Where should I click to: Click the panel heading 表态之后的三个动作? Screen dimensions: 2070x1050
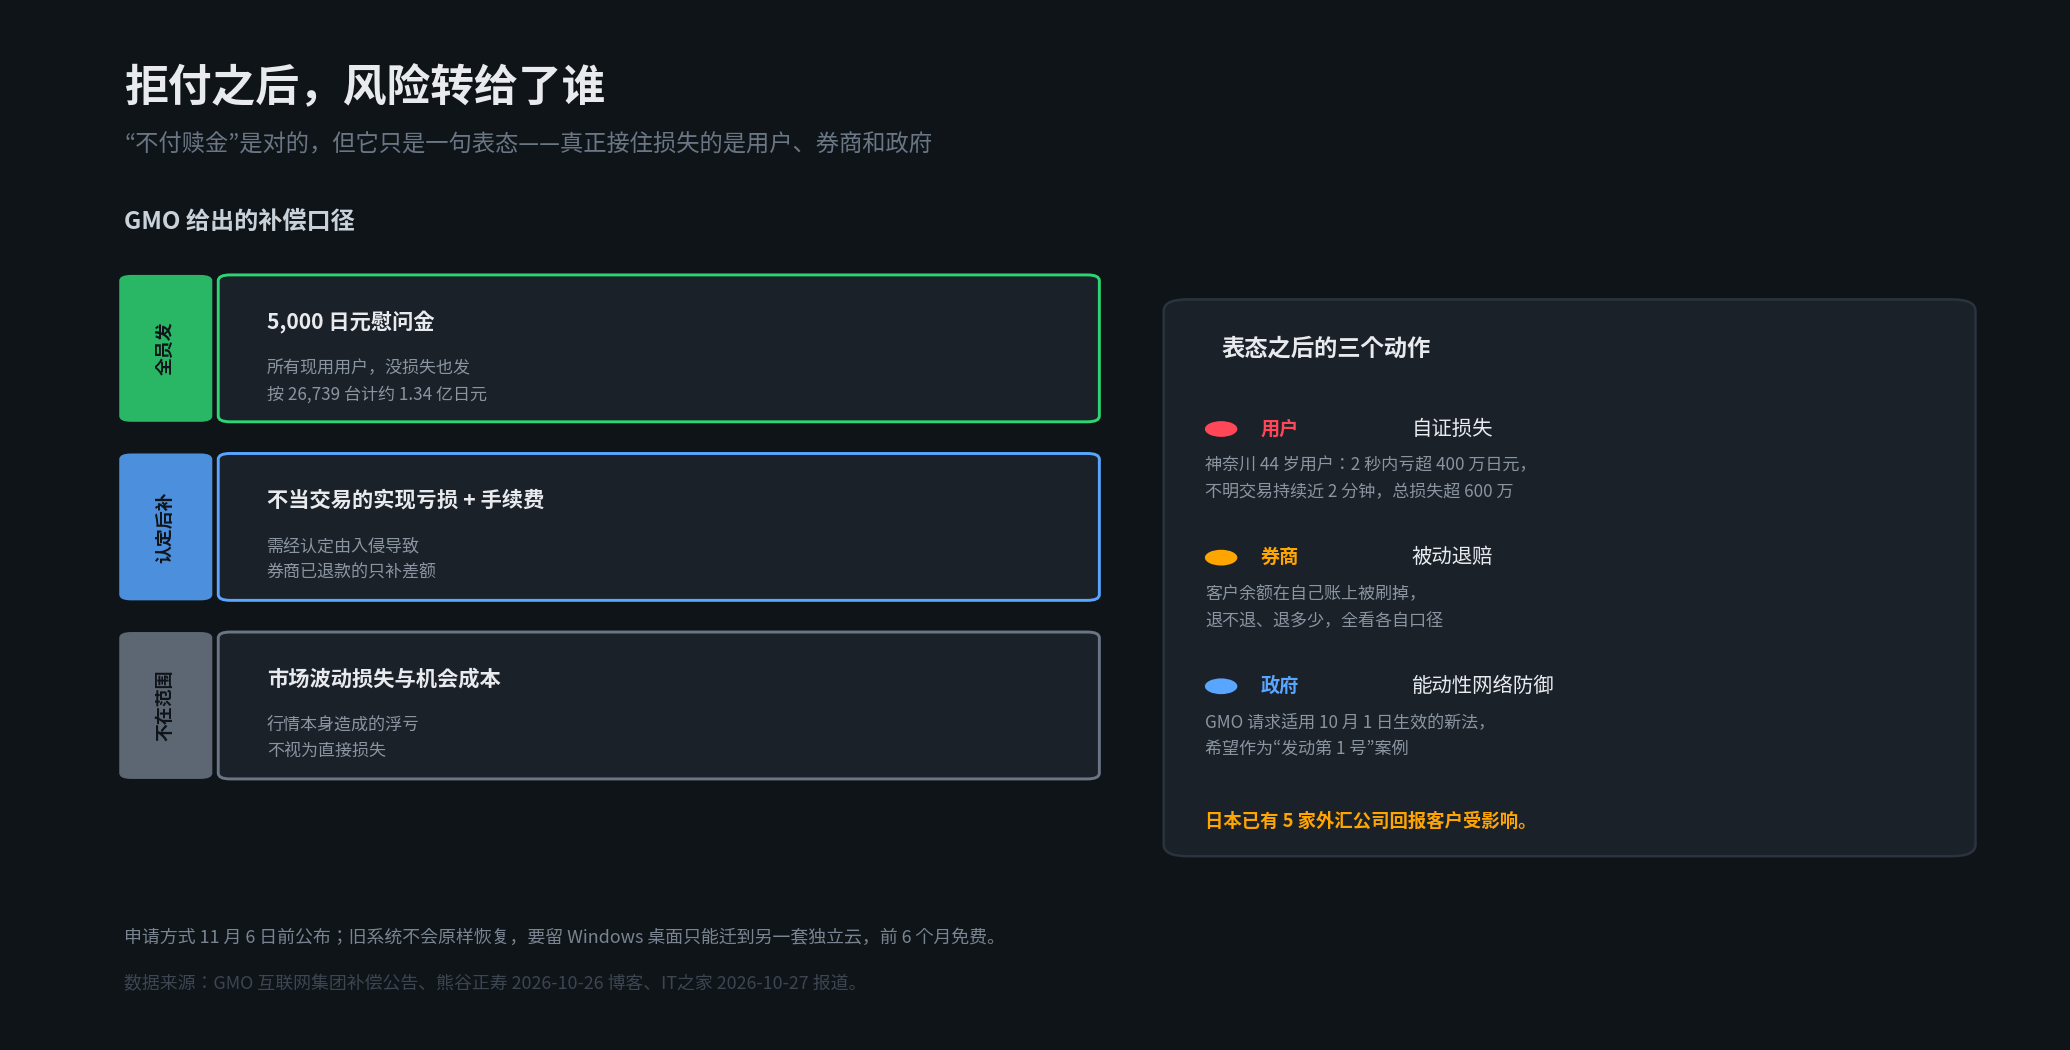[1326, 348]
